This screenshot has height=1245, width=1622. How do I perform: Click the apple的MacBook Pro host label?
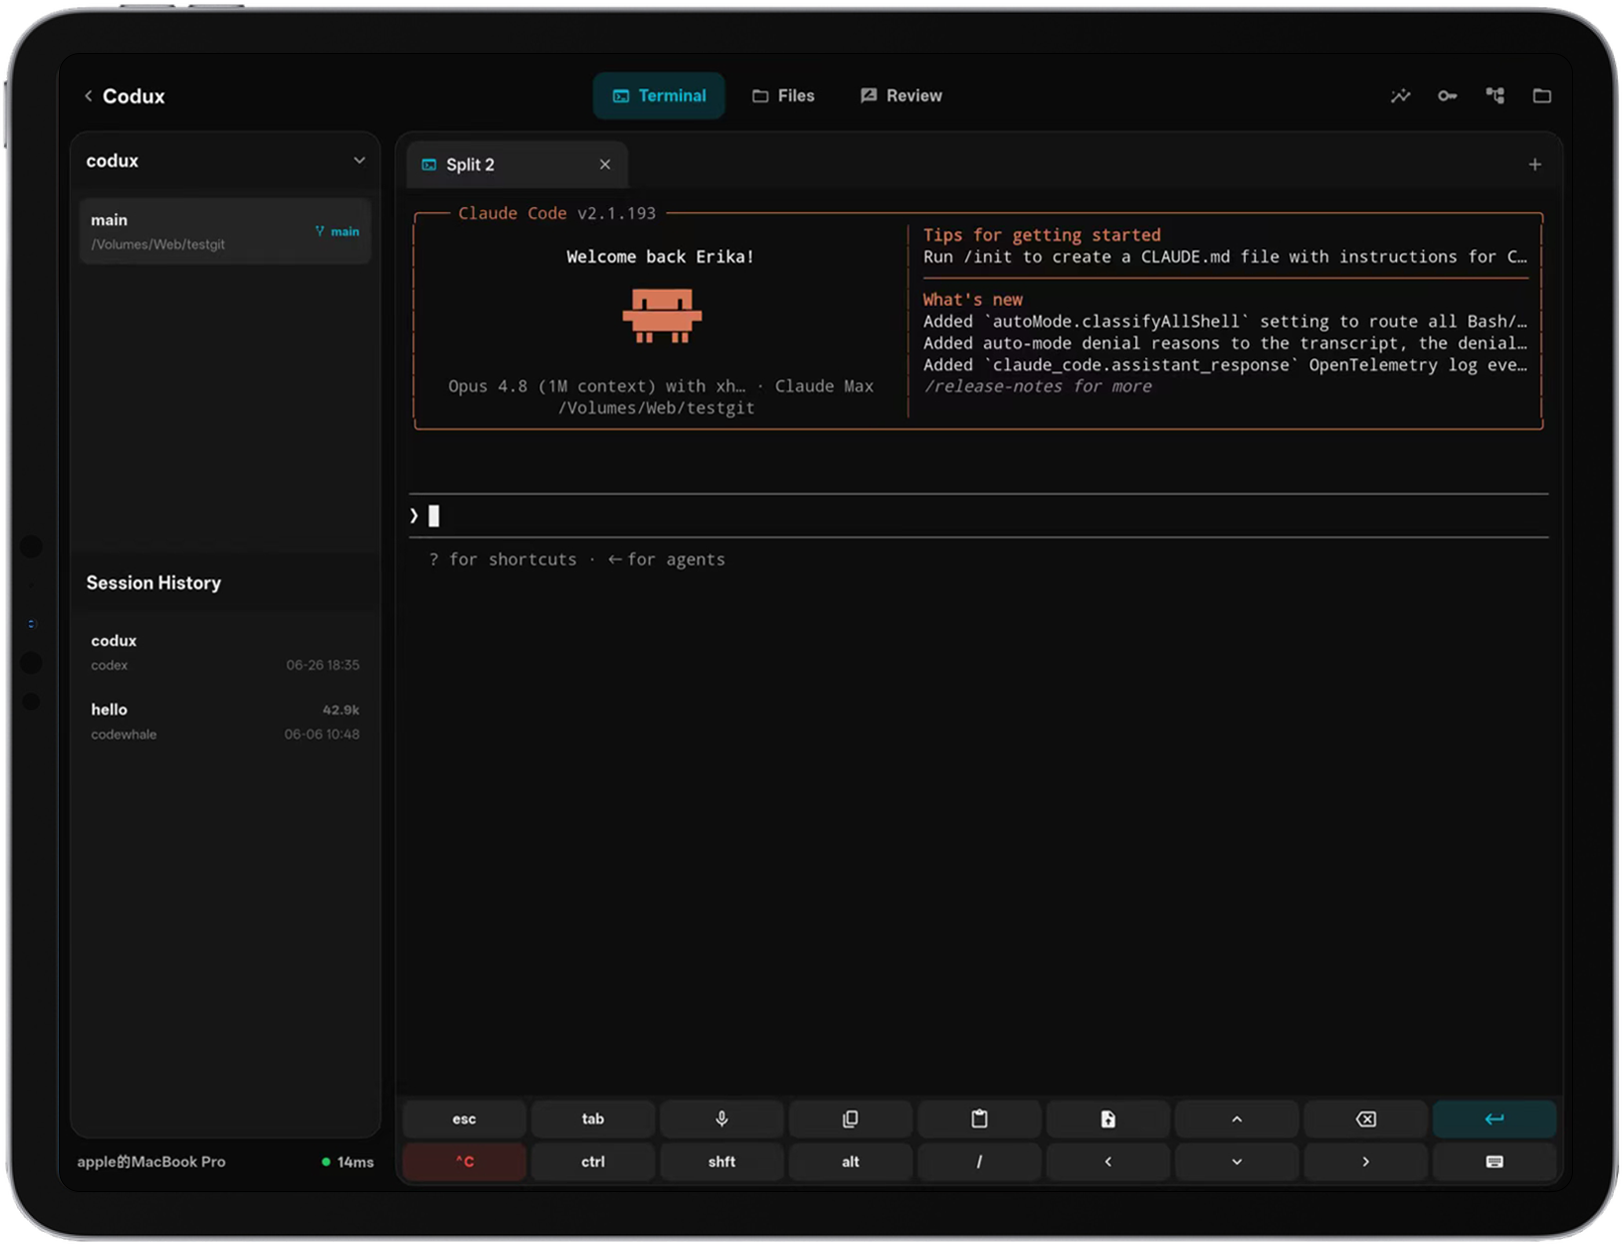click(x=151, y=1162)
